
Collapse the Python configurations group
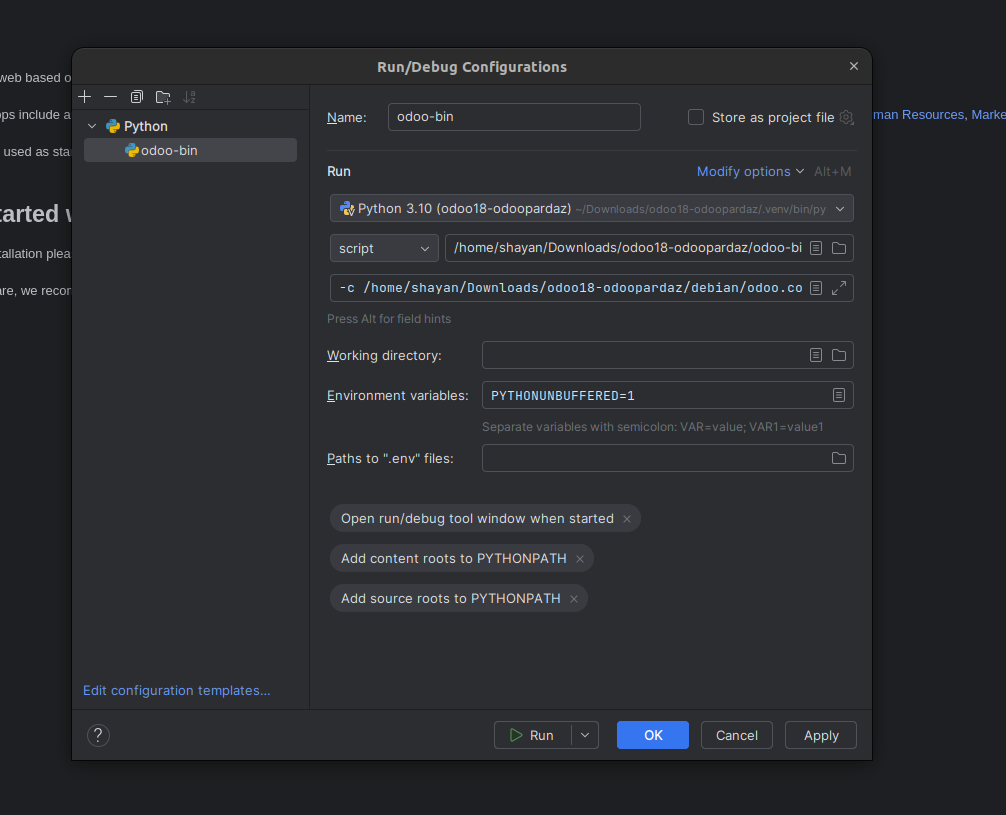[92, 126]
